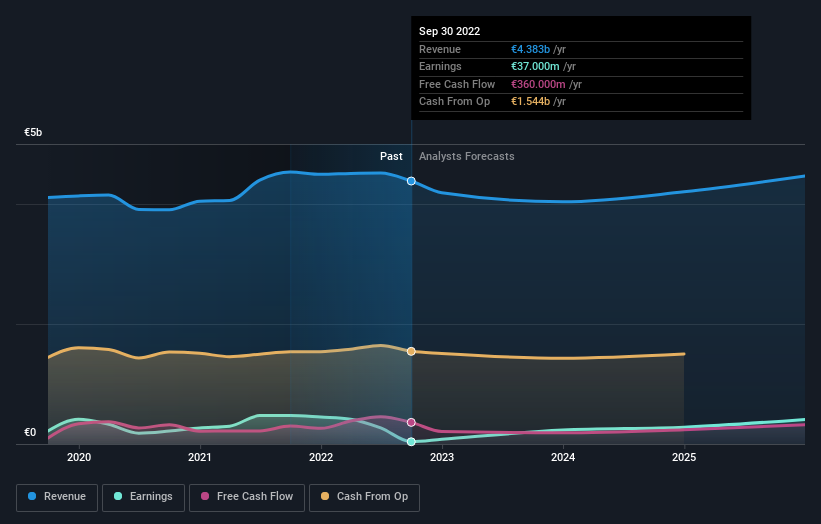Click the Earnings row label in tooltip
Viewport: 821px width, 524px height.
[x=440, y=66]
